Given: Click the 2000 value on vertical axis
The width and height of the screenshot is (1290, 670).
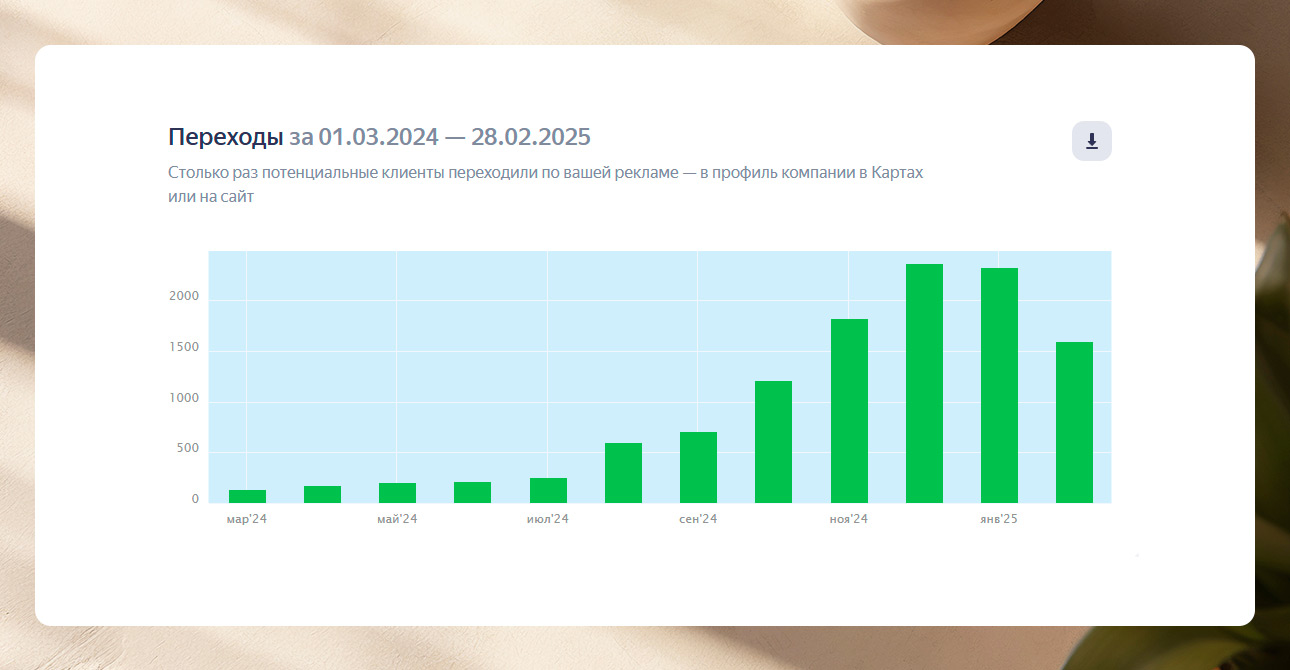Looking at the screenshot, I should click(184, 297).
